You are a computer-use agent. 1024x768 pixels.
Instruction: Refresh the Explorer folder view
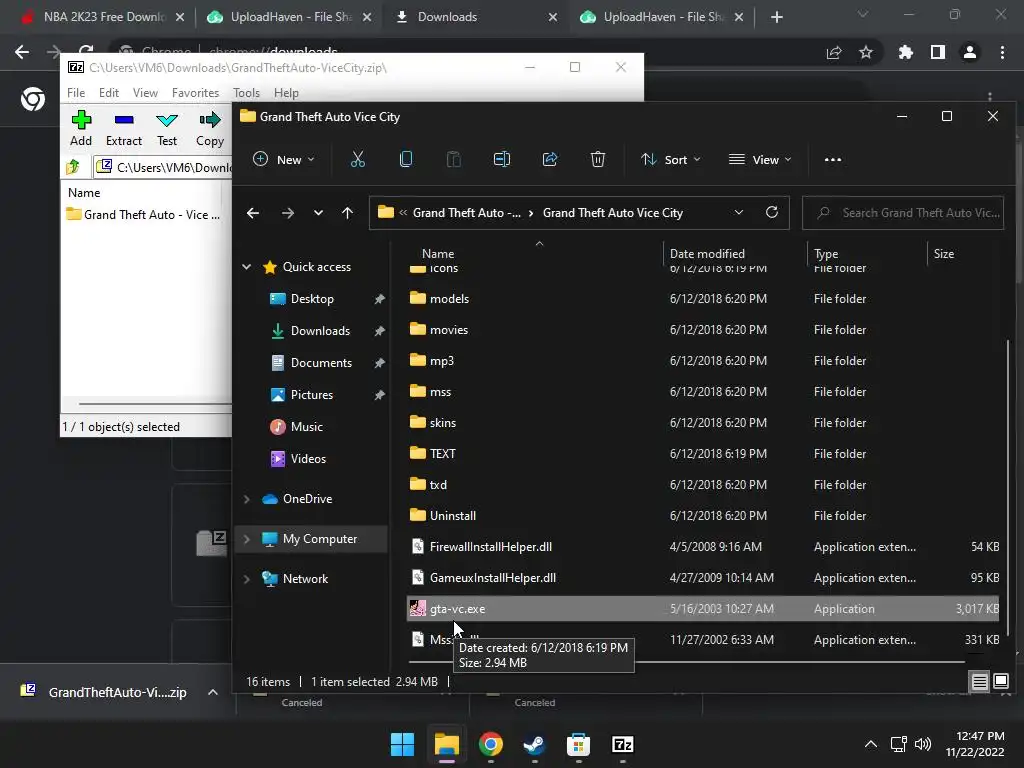point(771,212)
